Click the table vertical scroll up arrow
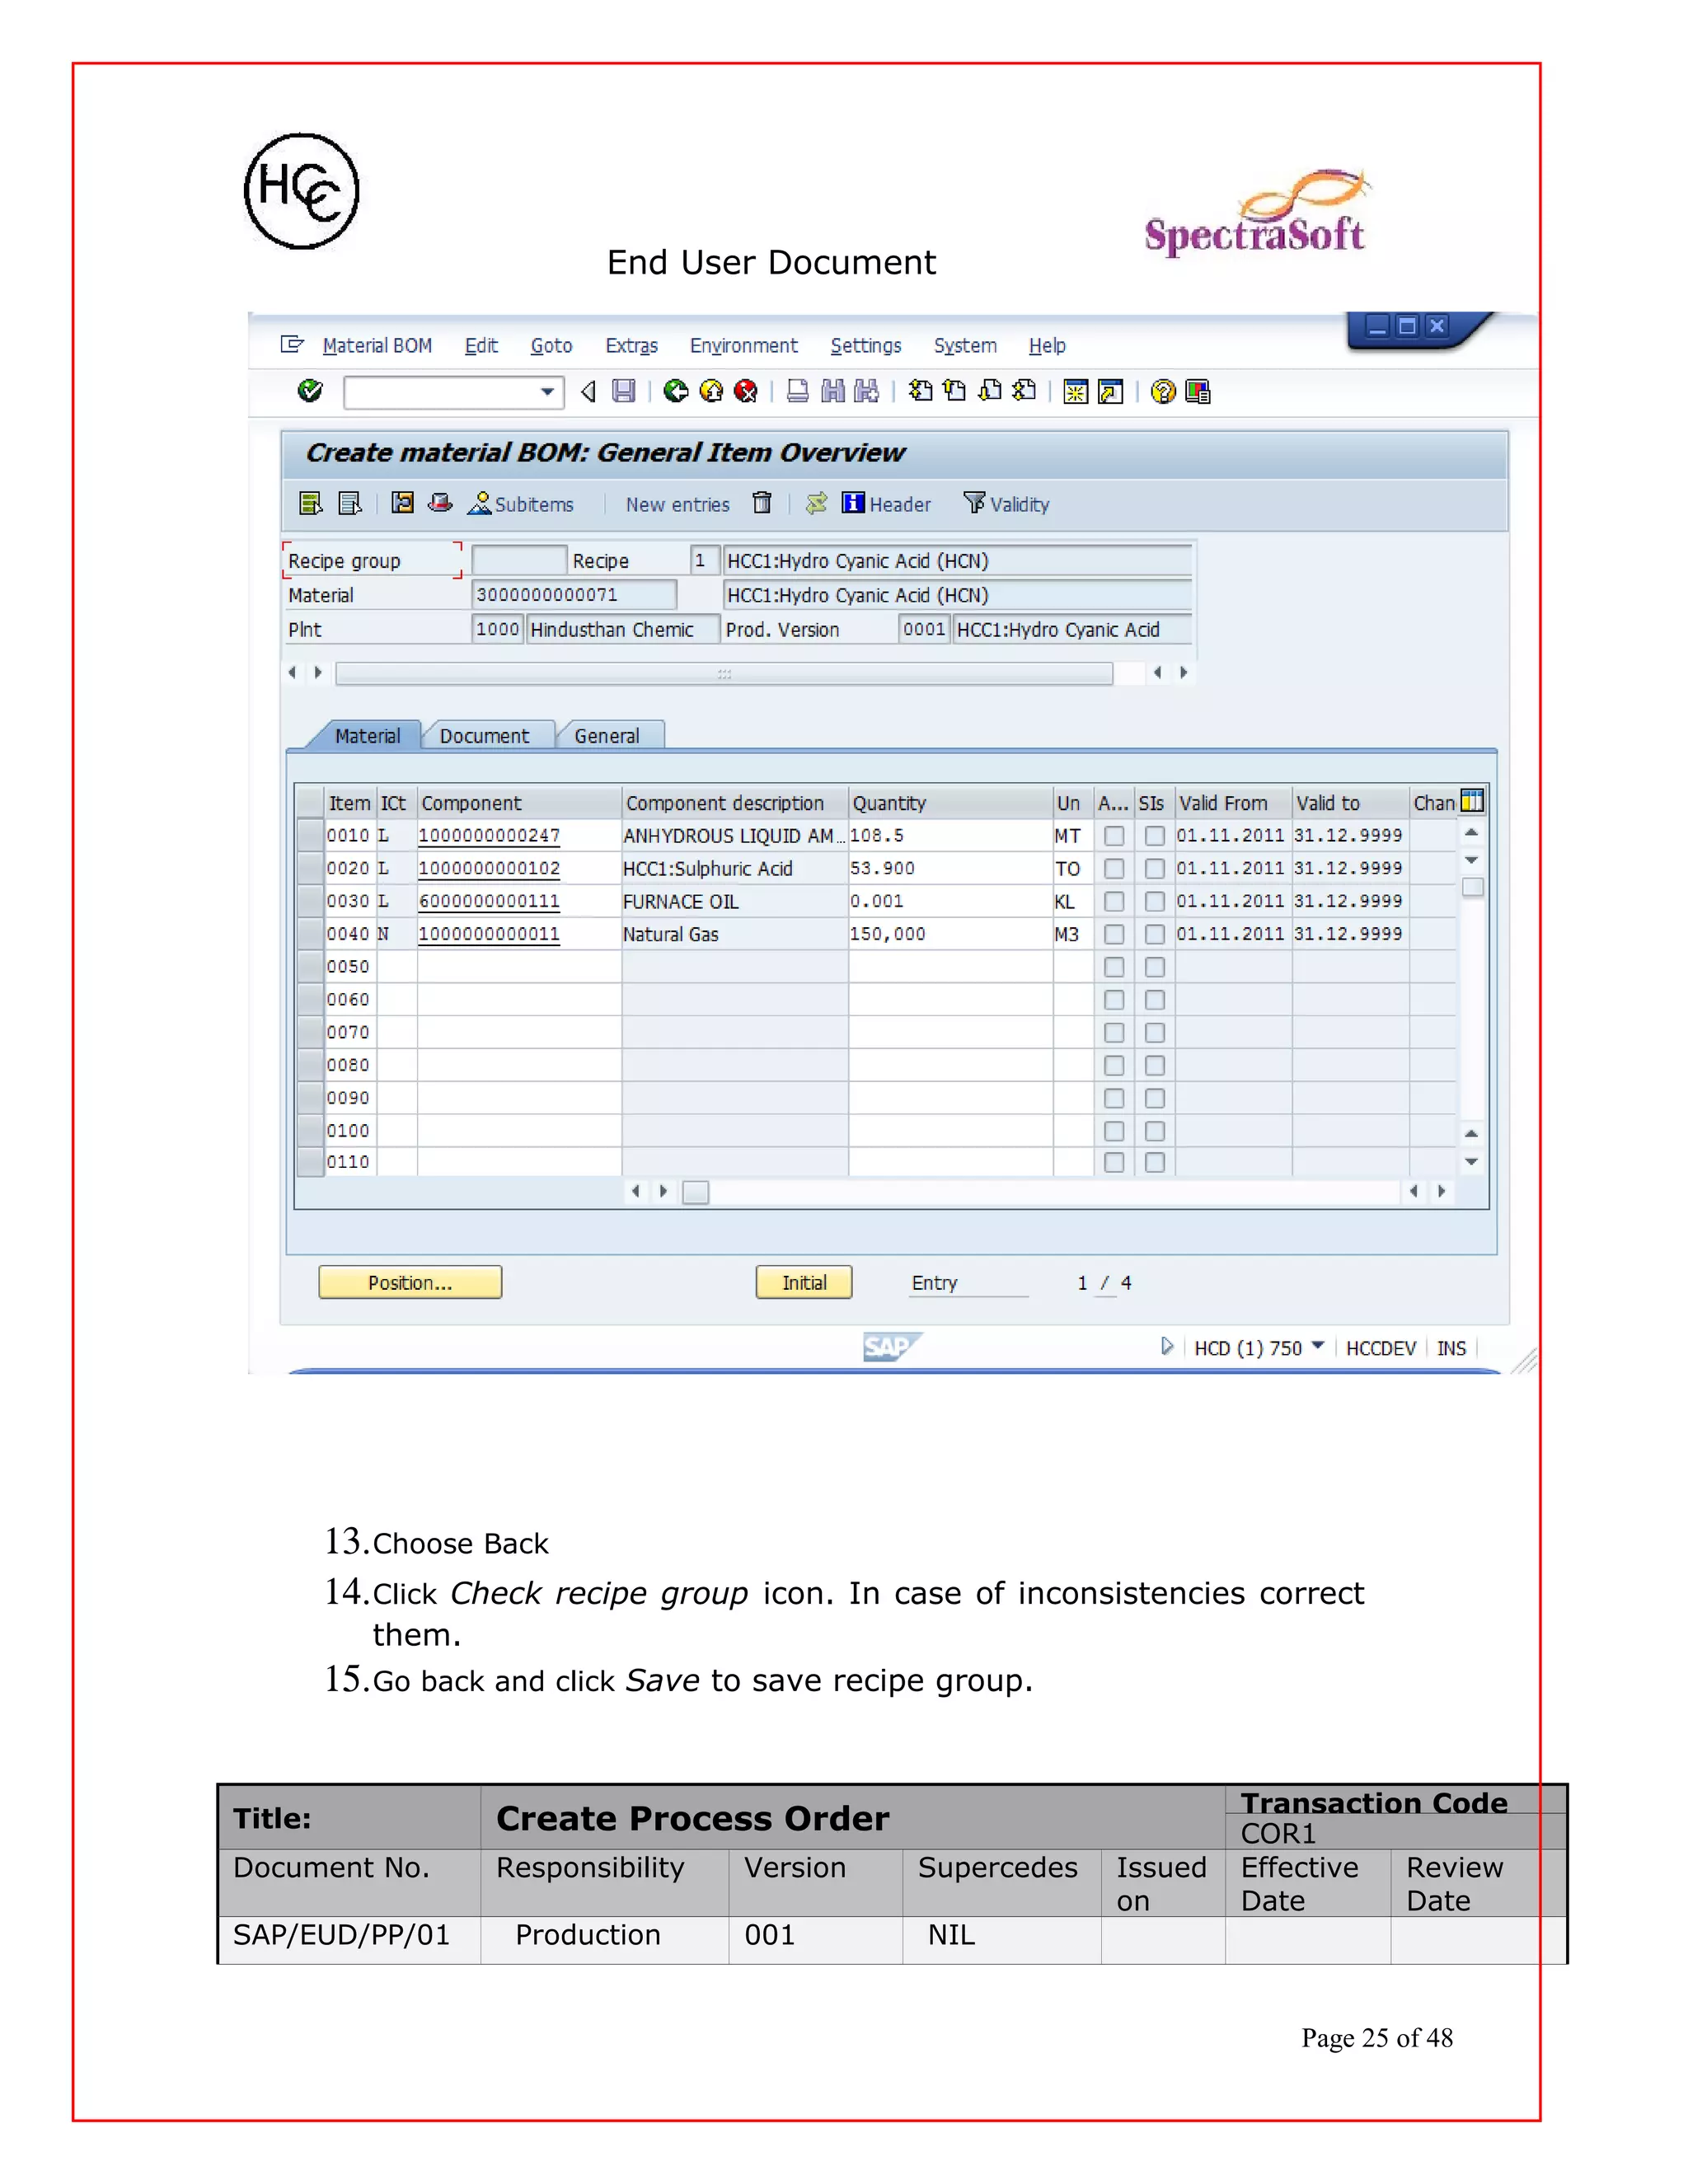Viewport: 1688px width, 2184px height. coord(1471,833)
